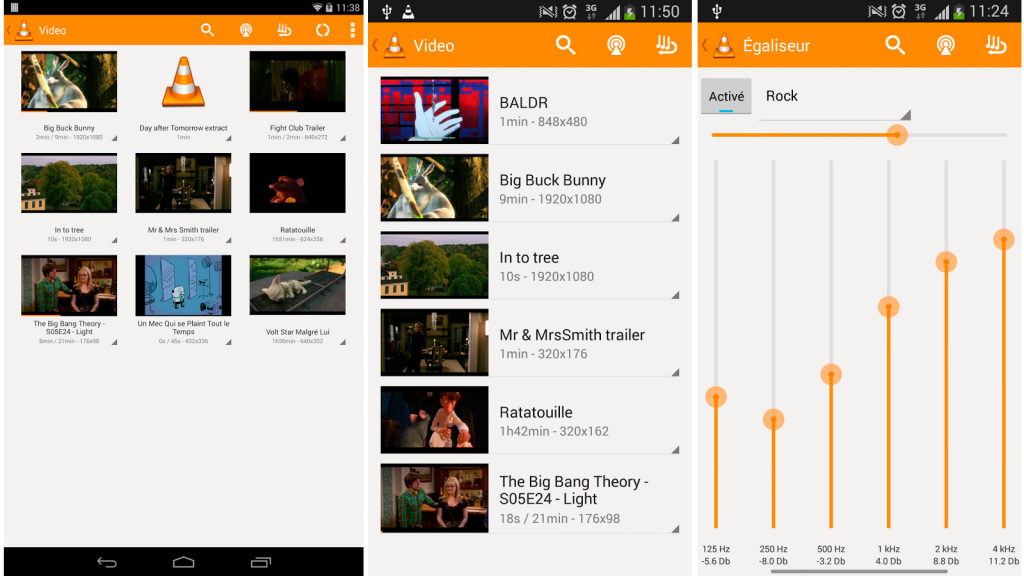Toggle the Activé equalizer switch
Image resolution: width=1024 pixels, height=576 pixels.
726,96
